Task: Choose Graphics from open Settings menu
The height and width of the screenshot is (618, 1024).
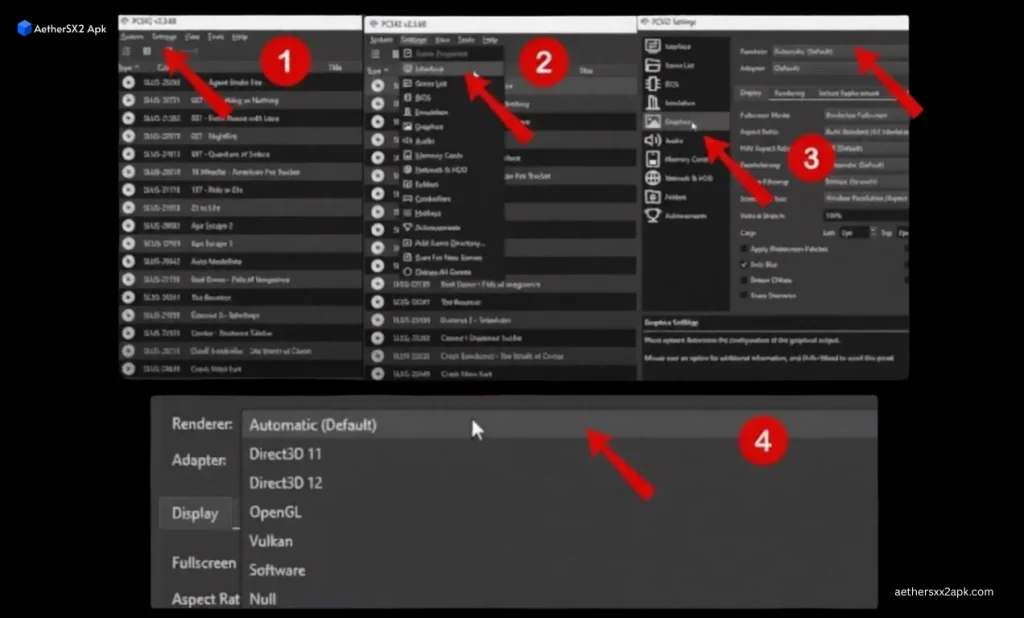Action: (452, 126)
